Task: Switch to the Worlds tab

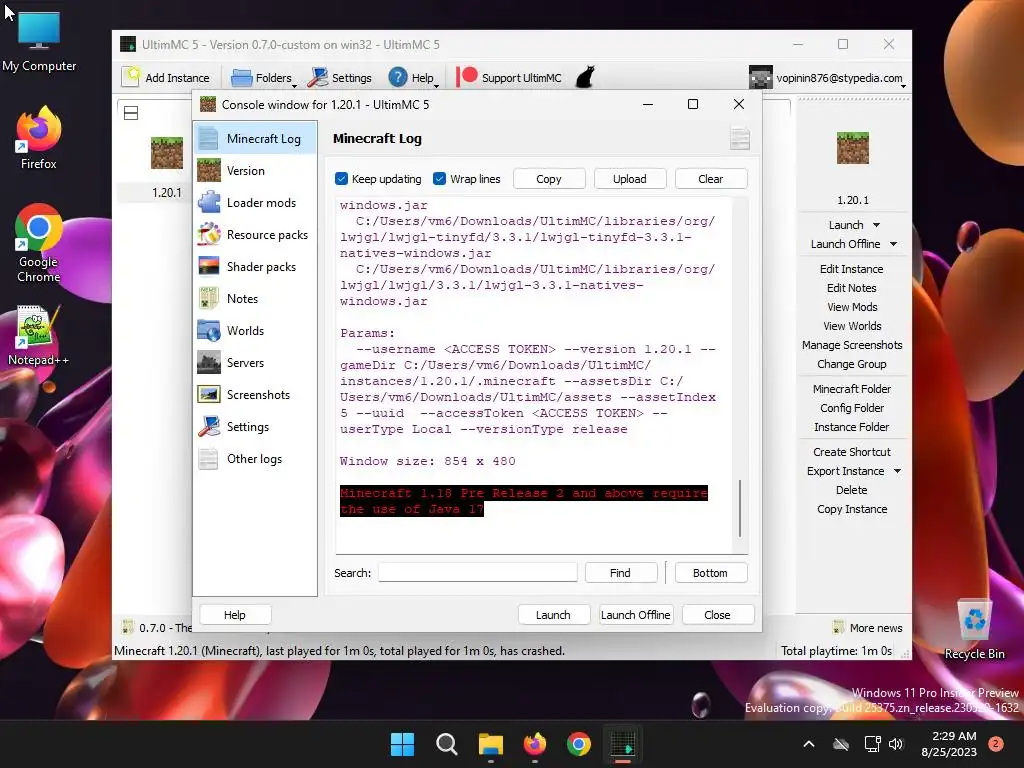Action: [x=255, y=330]
